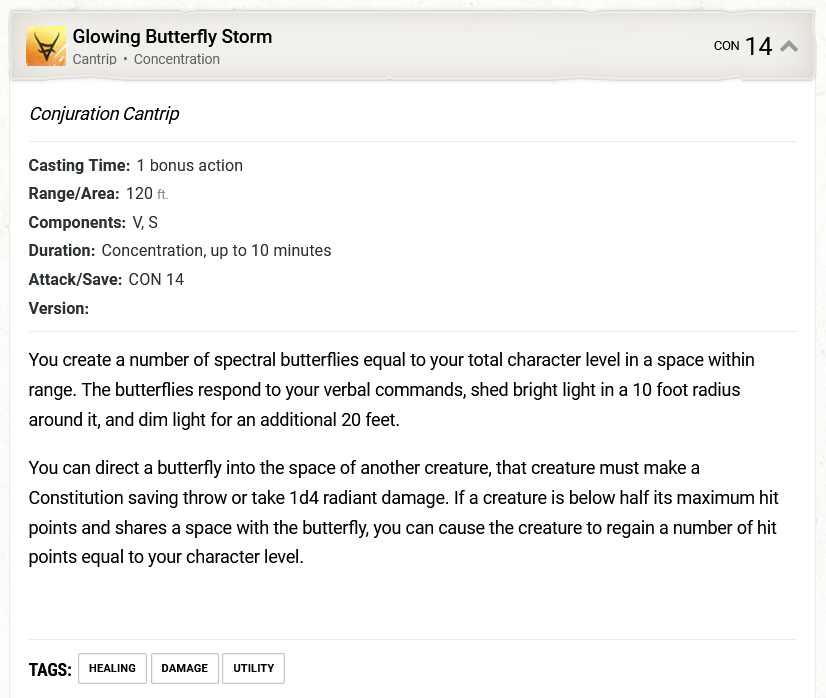Click the CON 14 save indicator in header
This screenshot has height=698, width=826.
click(743, 46)
